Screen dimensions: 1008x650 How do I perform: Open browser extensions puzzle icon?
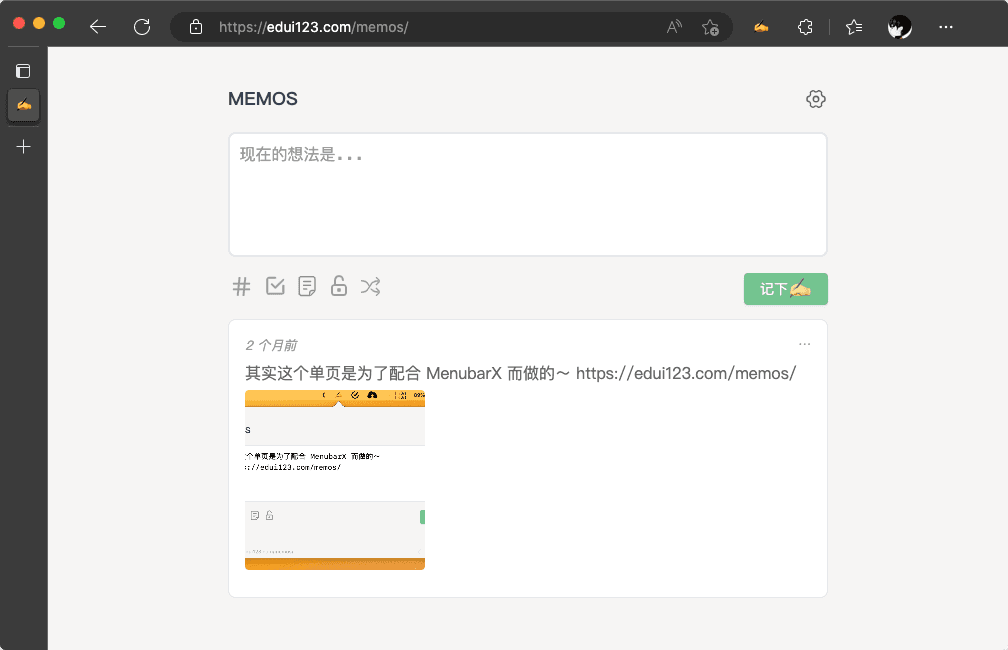805,27
